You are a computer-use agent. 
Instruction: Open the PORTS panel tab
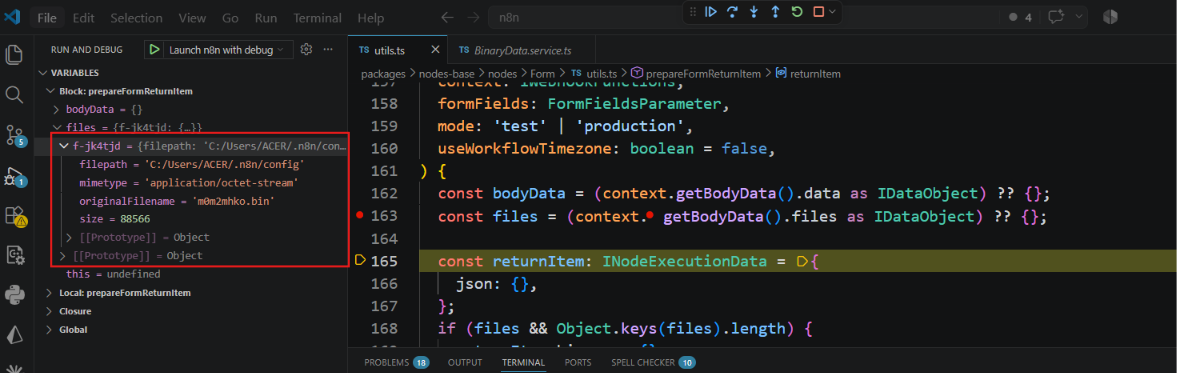pos(578,362)
